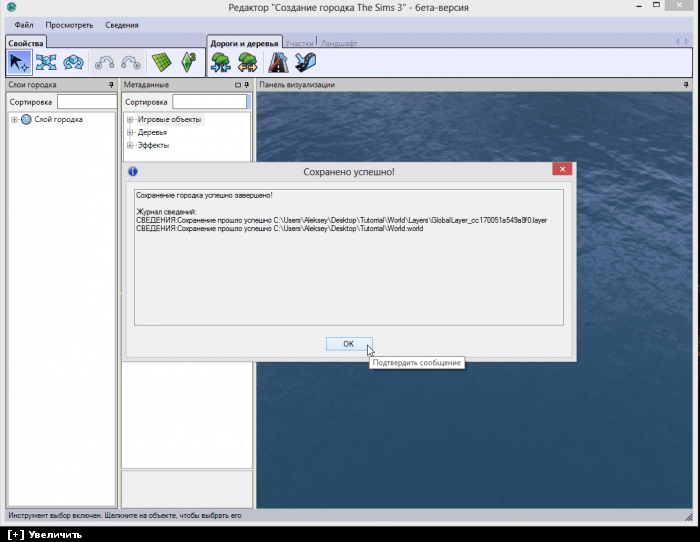700x542 pixels.
Task: Expand the Эффекты tree node
Action: coord(130,146)
